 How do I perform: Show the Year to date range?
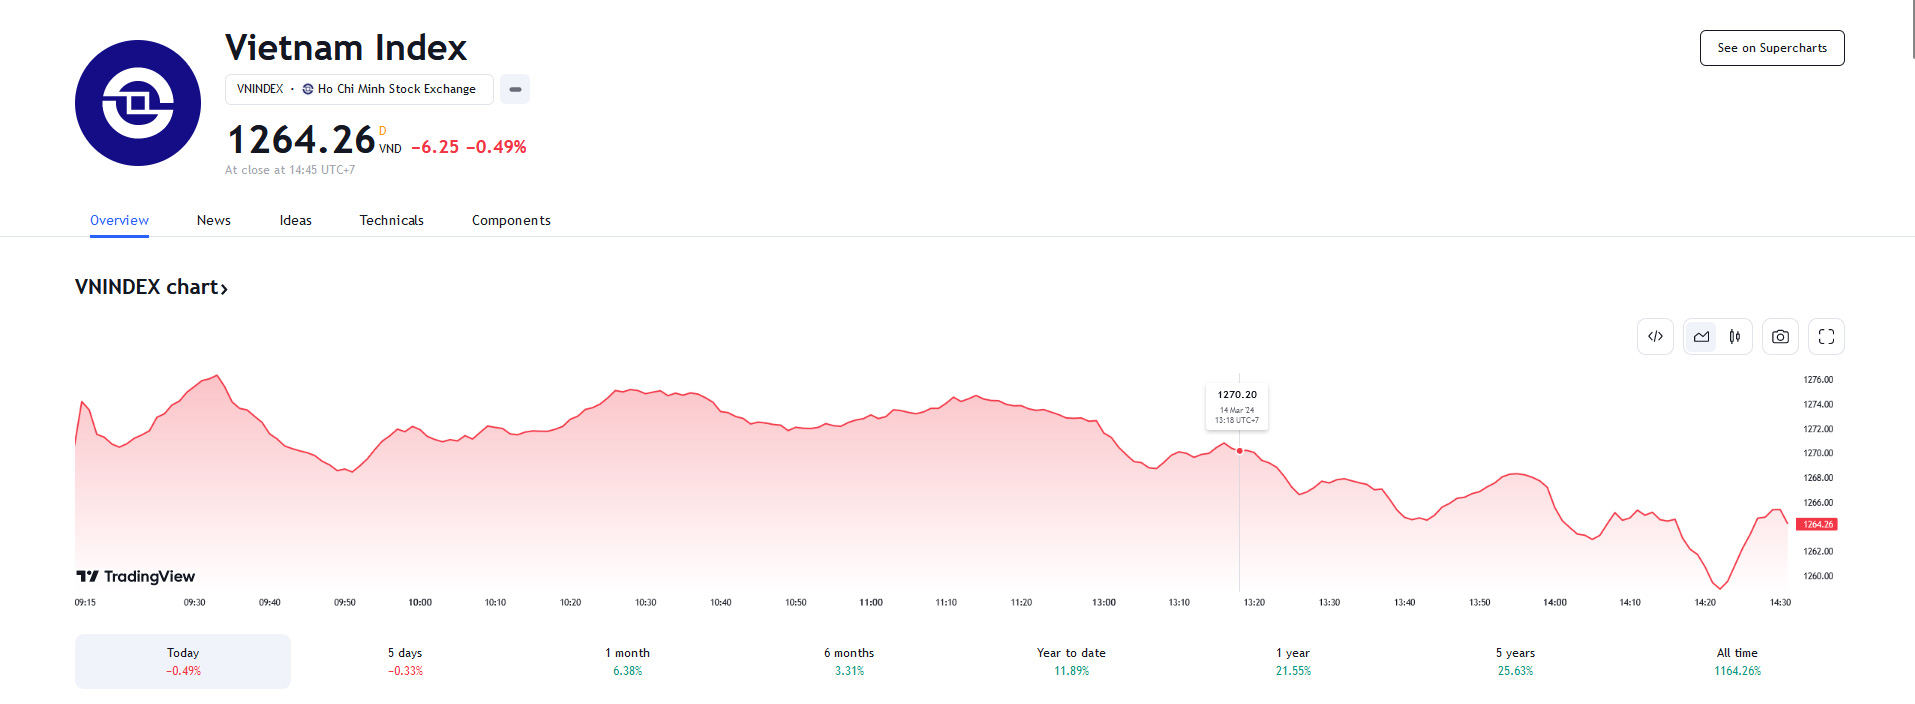(x=1071, y=661)
